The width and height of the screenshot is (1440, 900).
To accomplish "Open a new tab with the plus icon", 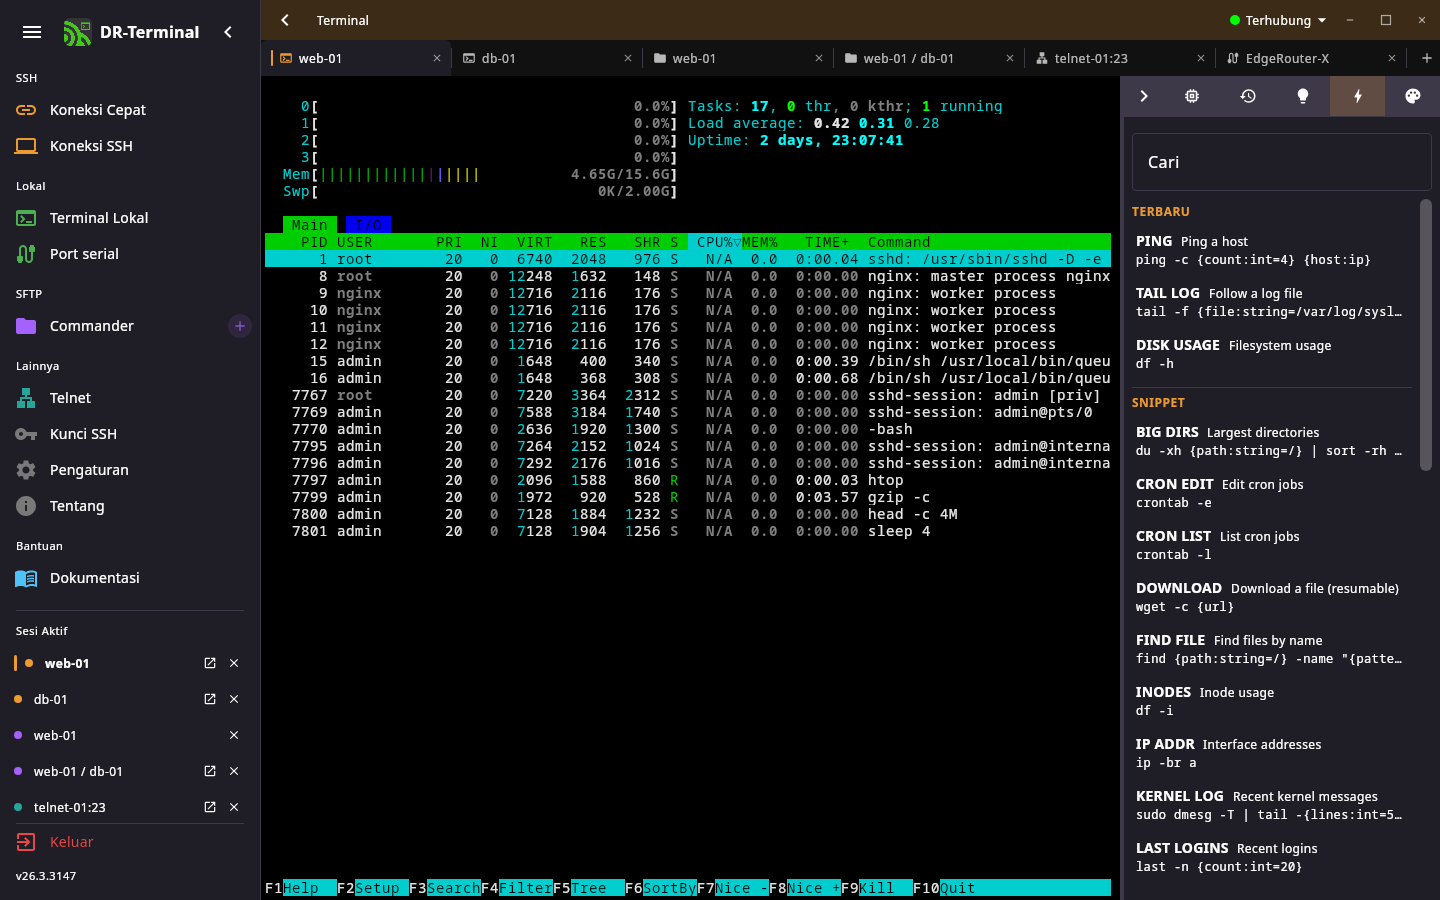I will (x=1427, y=58).
